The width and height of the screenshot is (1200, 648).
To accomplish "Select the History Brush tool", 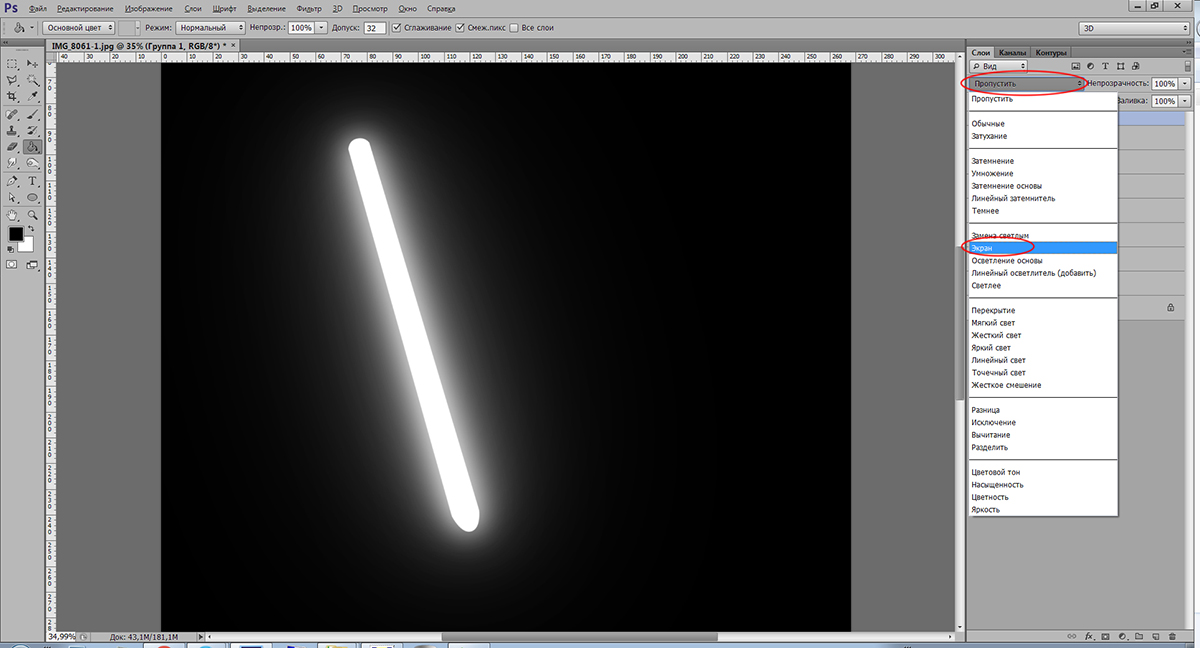I will pyautogui.click(x=33, y=130).
